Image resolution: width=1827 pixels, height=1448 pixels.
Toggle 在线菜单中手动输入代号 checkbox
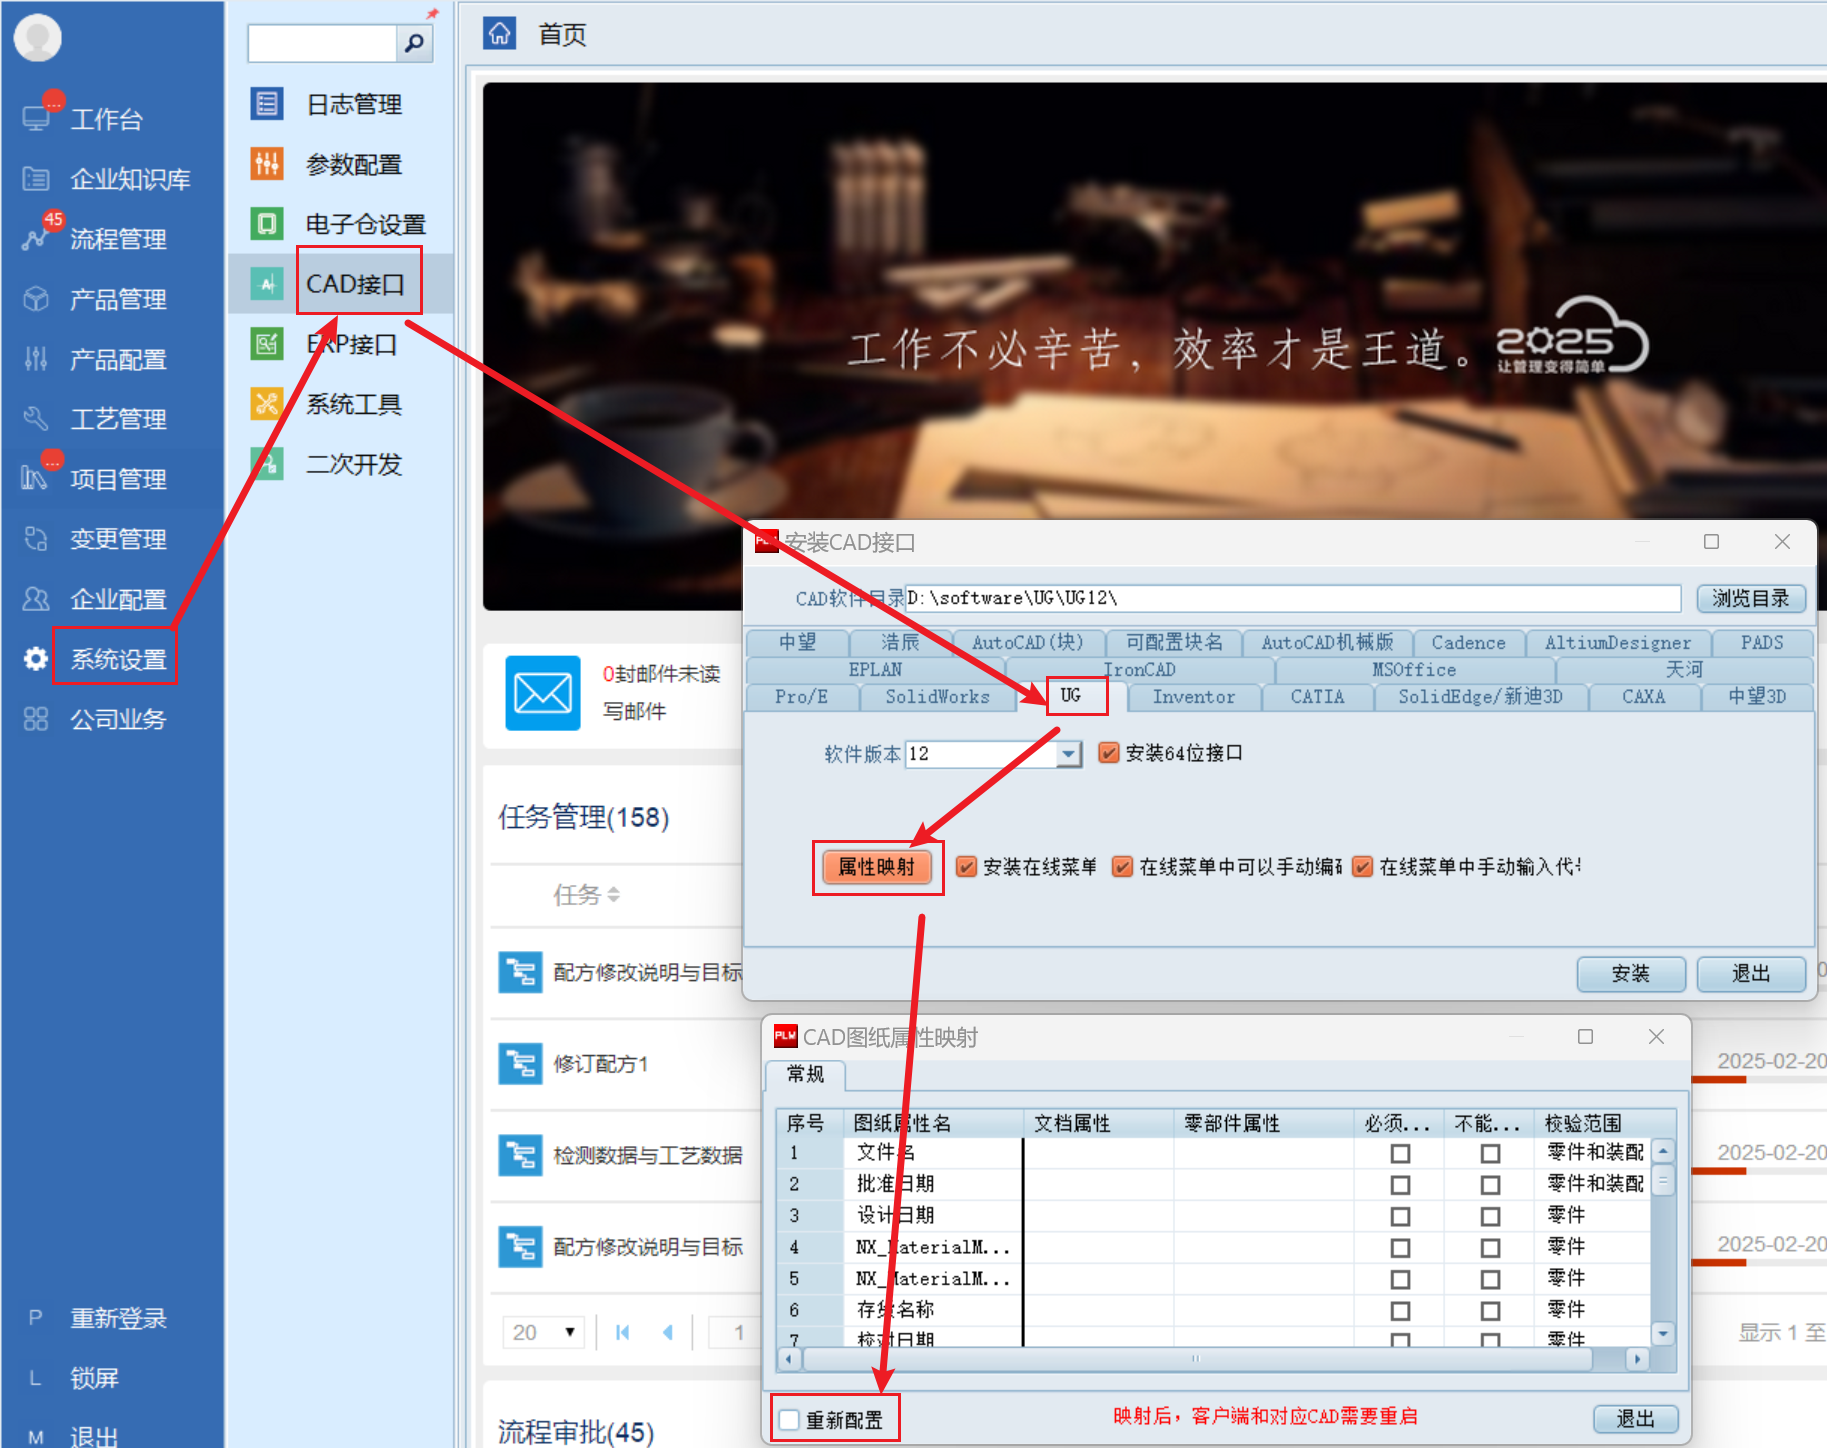pyautogui.click(x=1362, y=867)
